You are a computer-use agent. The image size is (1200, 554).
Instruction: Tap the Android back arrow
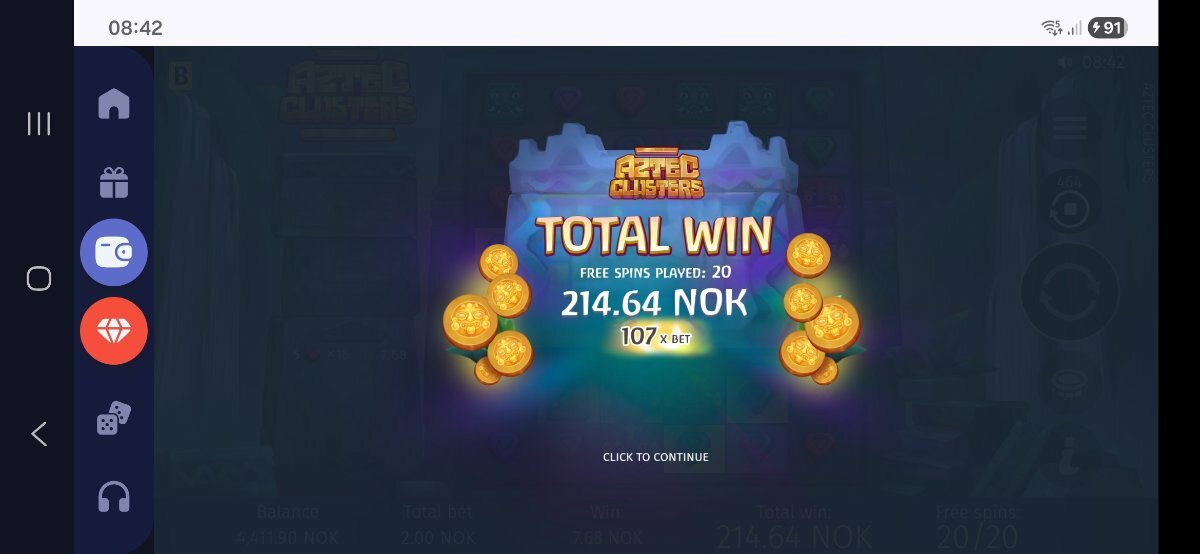point(39,433)
